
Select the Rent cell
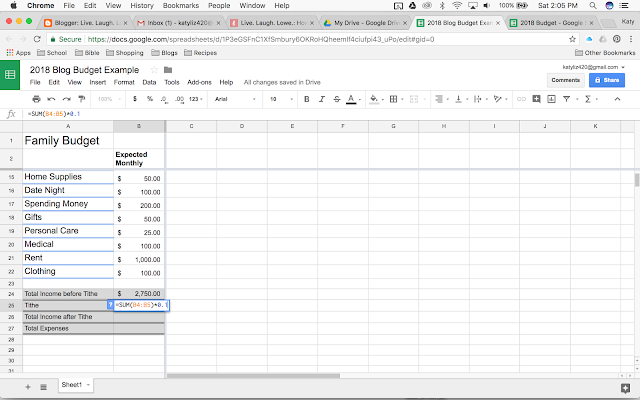68,258
